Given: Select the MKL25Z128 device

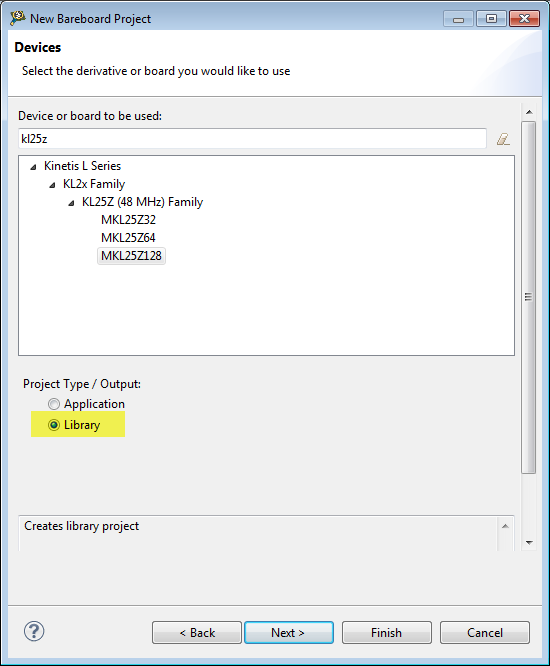Looking at the screenshot, I should pos(131,256).
